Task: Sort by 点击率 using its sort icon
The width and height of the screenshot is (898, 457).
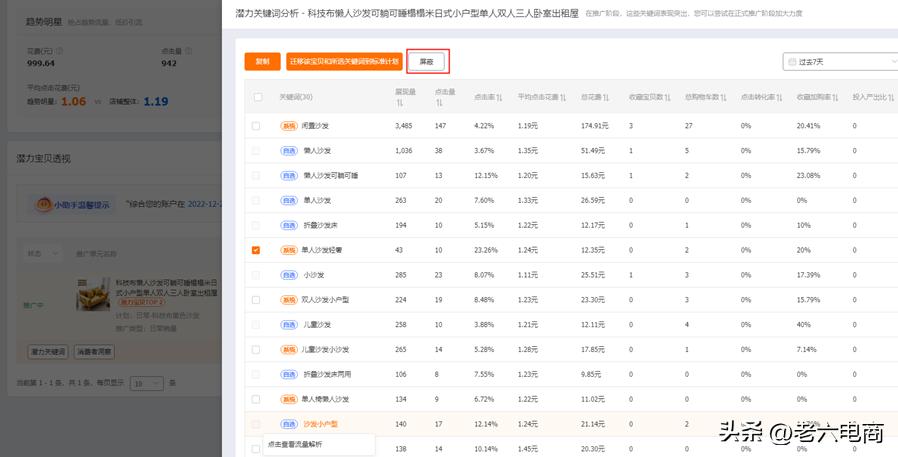Action: pyautogui.click(x=499, y=97)
